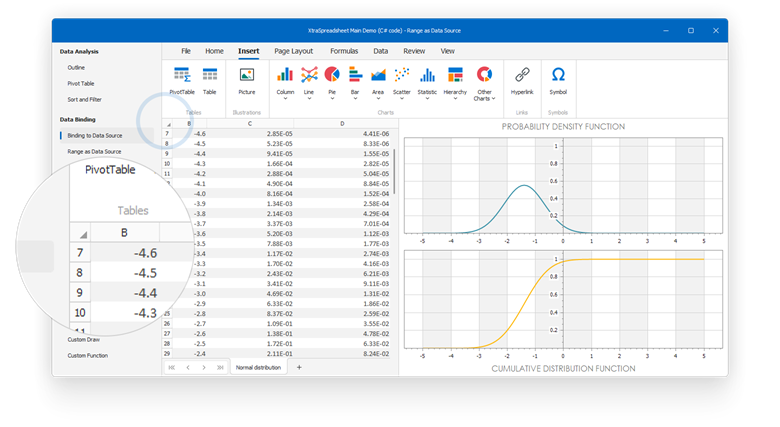Open the Sort and Filter demo
This screenshot has height=427, width=780.
pyautogui.click(x=84, y=100)
